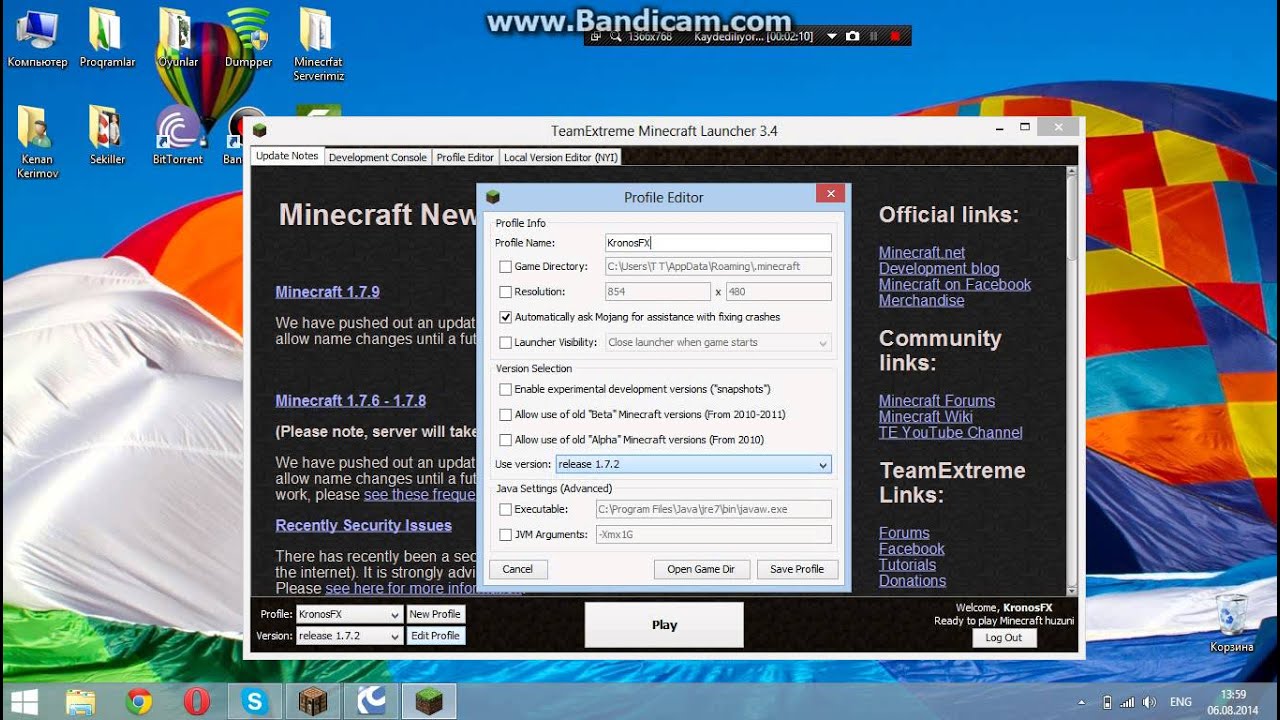Click the Bandicam camera screenshot icon
The image size is (1280, 720).
point(852,36)
